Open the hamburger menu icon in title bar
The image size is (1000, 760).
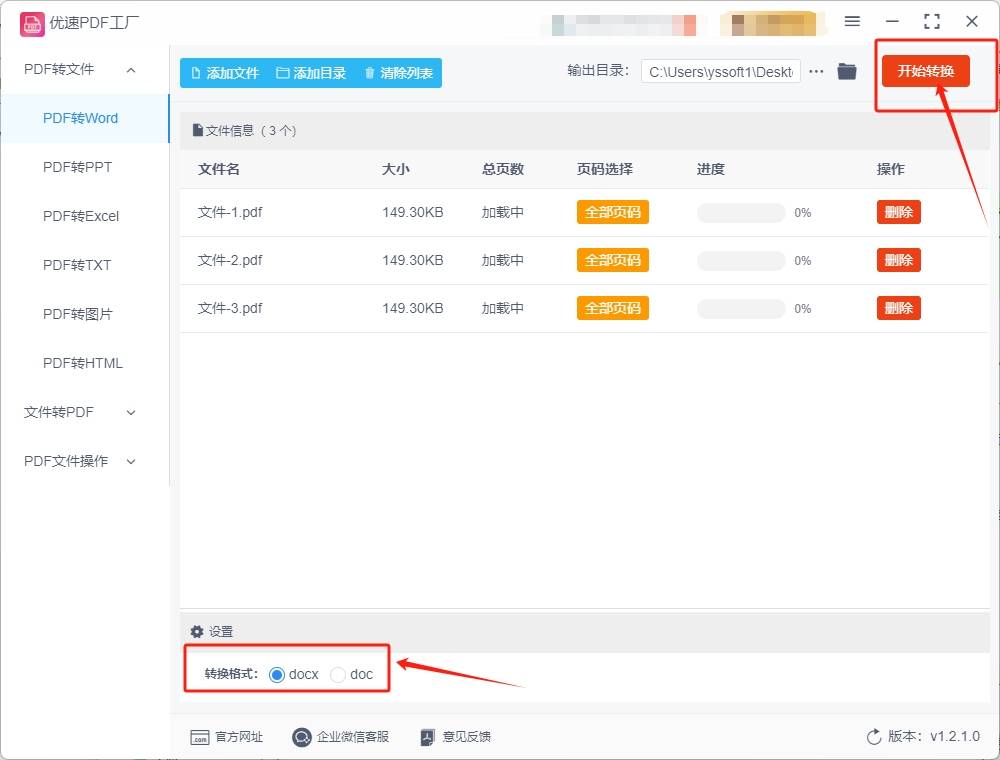coord(852,21)
